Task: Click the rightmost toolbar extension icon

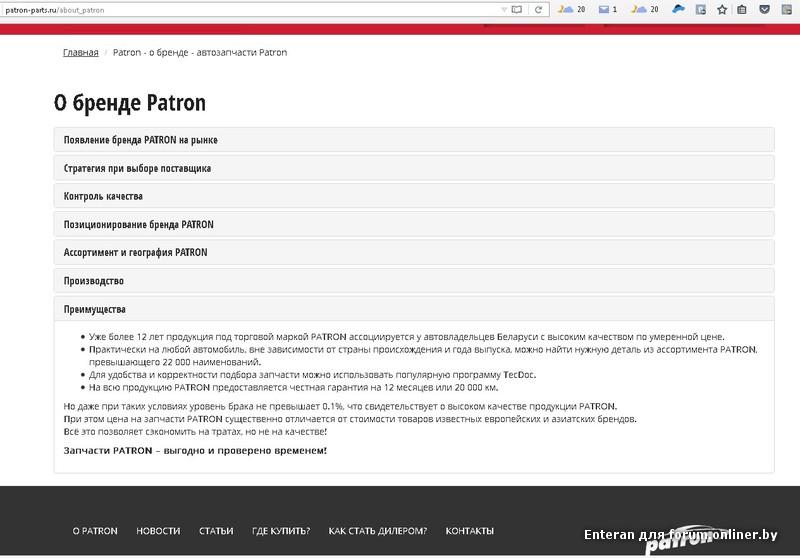Action: [787, 9]
